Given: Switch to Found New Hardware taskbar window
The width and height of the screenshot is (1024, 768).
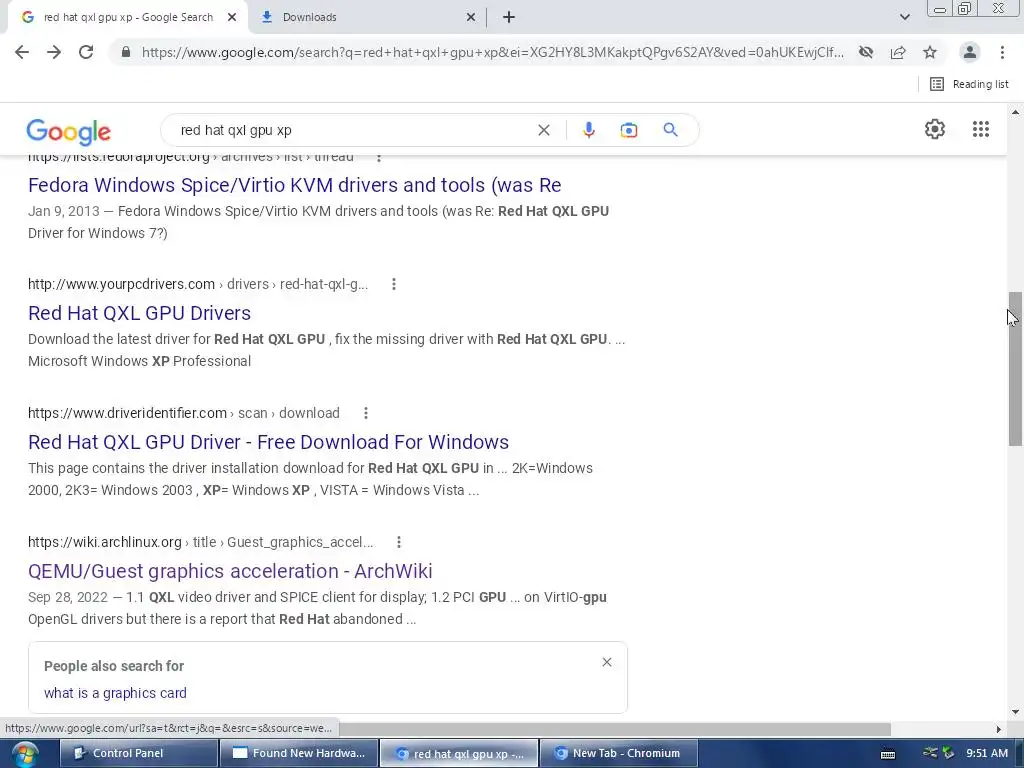Looking at the screenshot, I should point(299,753).
